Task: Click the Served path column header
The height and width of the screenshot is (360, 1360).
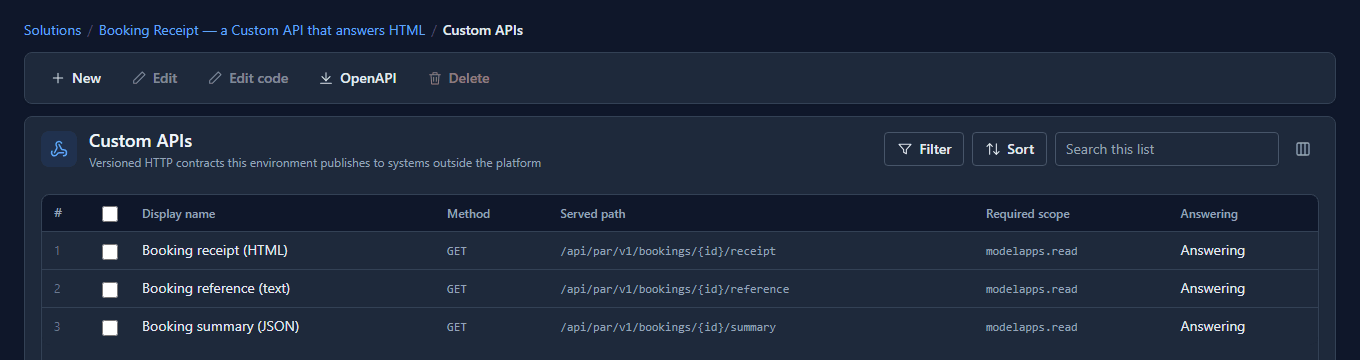Action: pos(593,214)
